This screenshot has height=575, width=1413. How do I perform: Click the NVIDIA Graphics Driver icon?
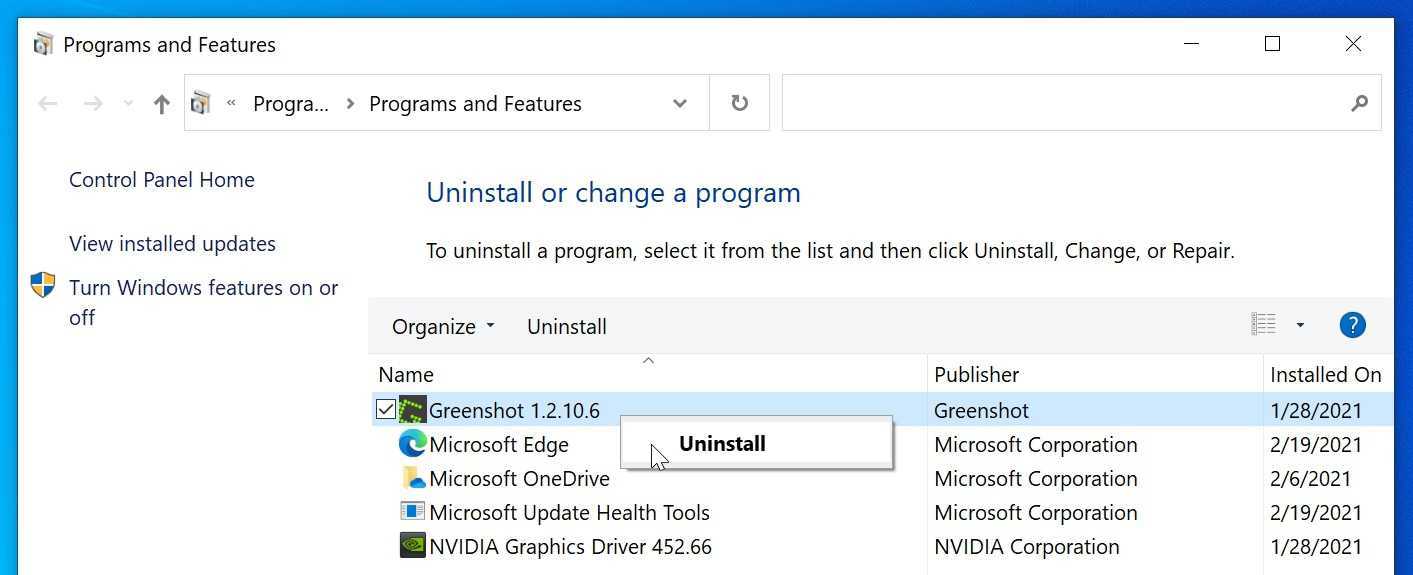[x=412, y=546]
